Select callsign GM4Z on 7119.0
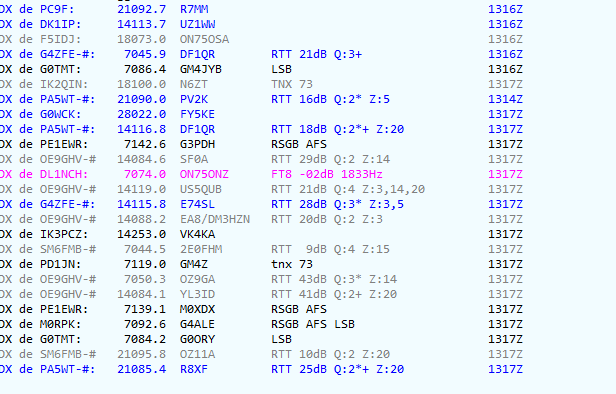This screenshot has width=616, height=394. [194, 264]
